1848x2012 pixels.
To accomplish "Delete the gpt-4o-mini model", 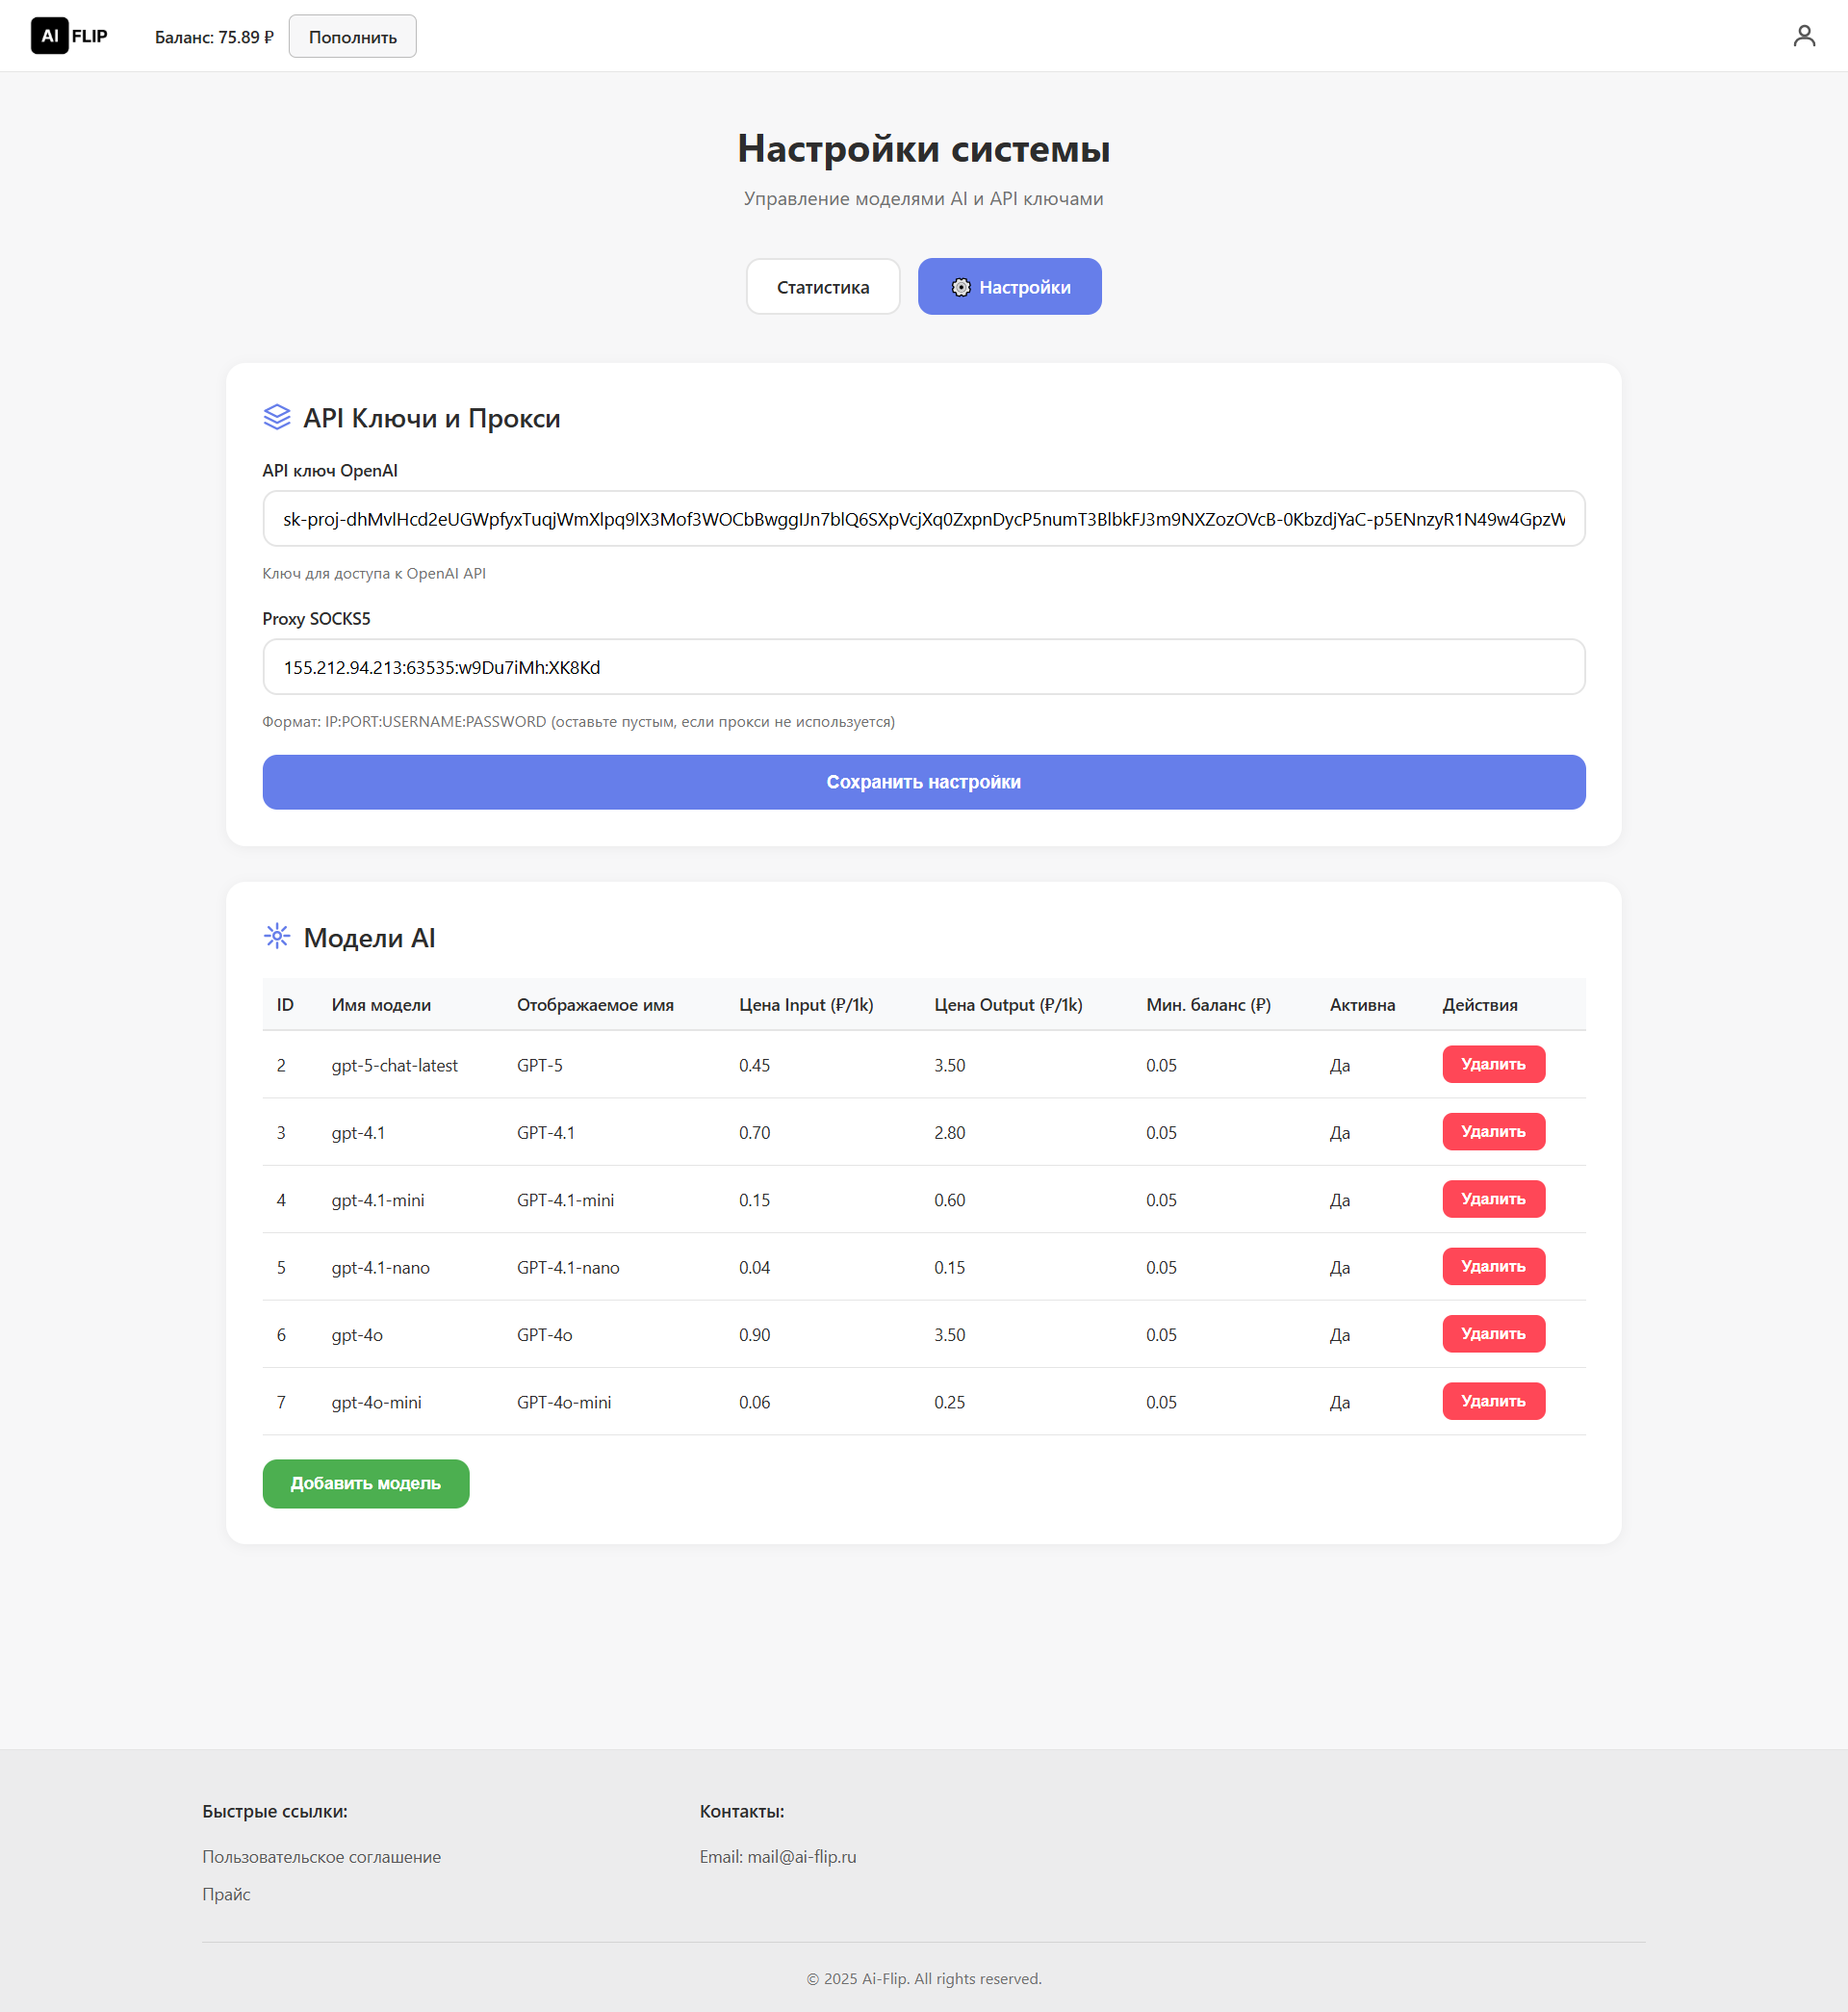I will (1492, 1400).
